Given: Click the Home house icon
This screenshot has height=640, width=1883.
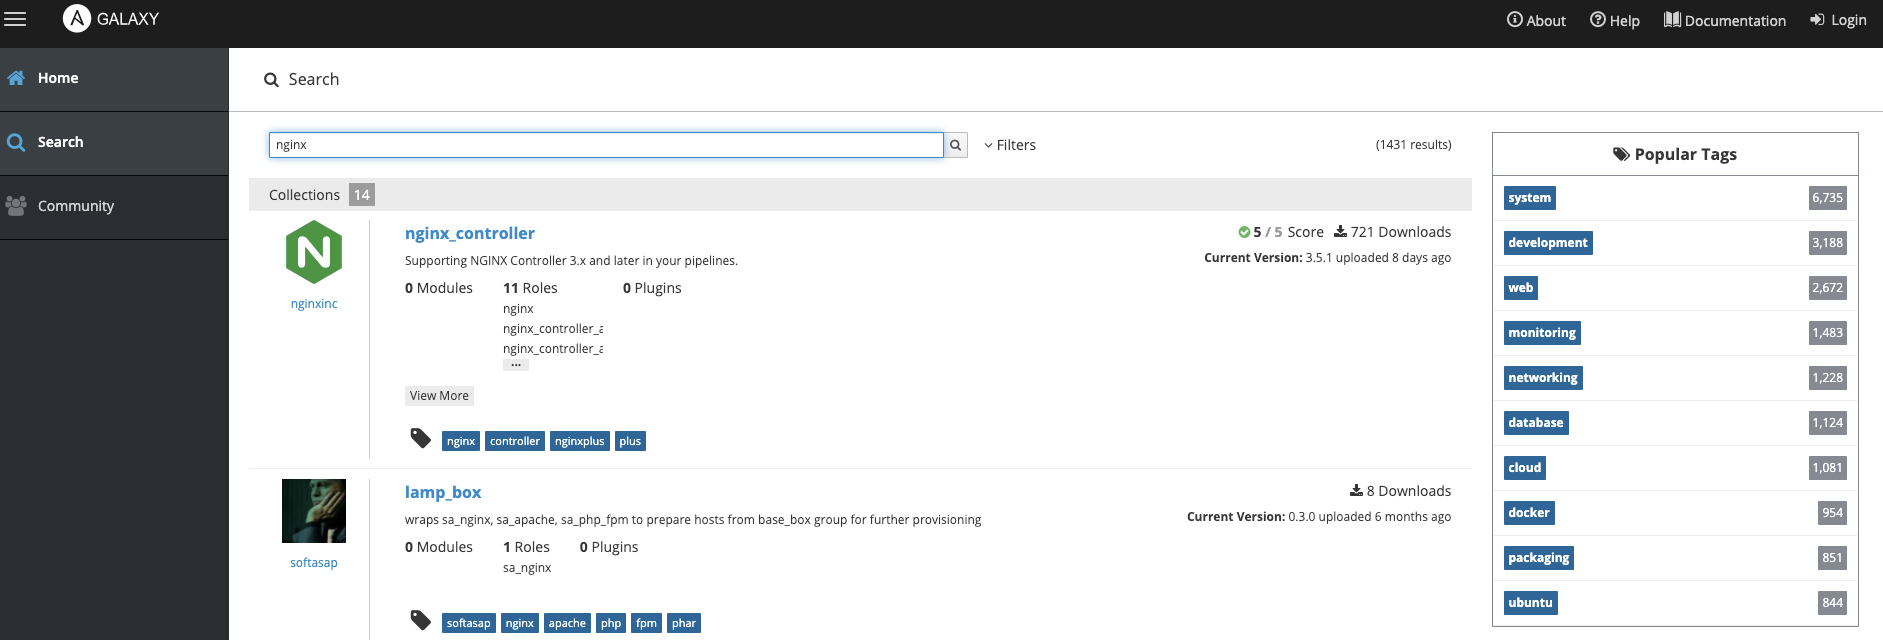Looking at the screenshot, I should click(16, 78).
